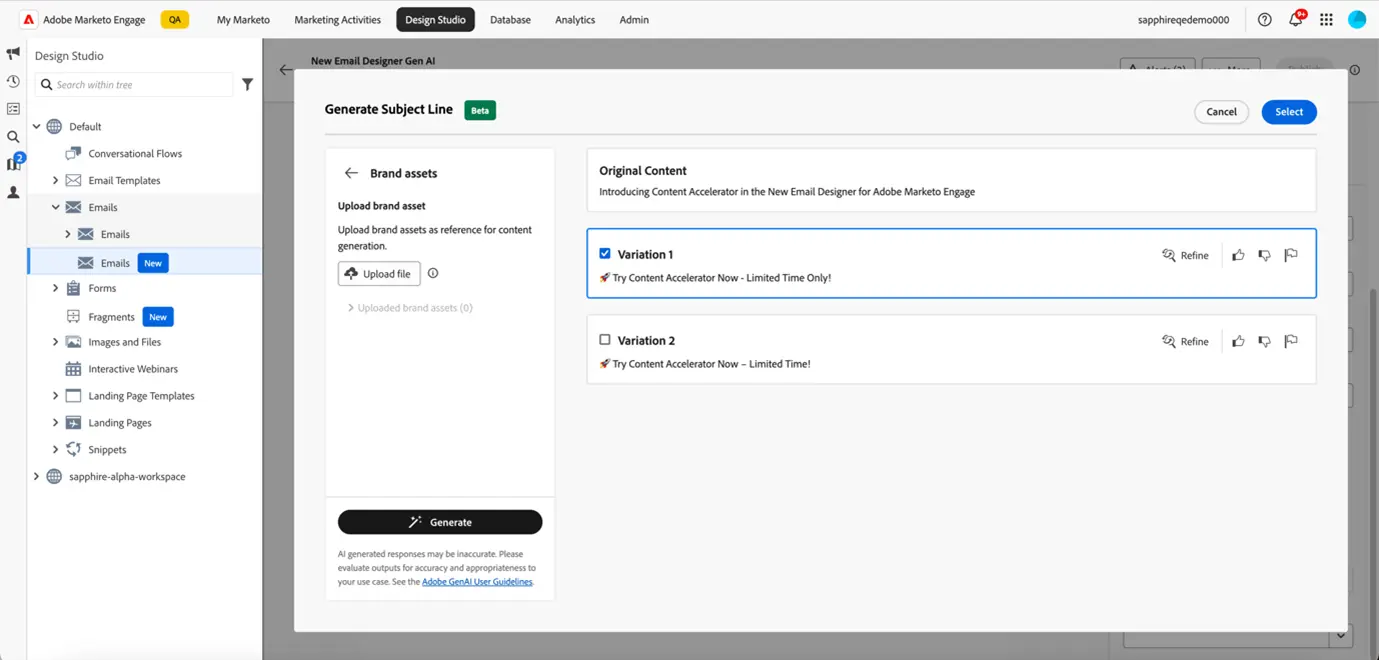The width and height of the screenshot is (1379, 660).
Task: Click the Original Content text box
Action: pyautogui.click(x=951, y=180)
